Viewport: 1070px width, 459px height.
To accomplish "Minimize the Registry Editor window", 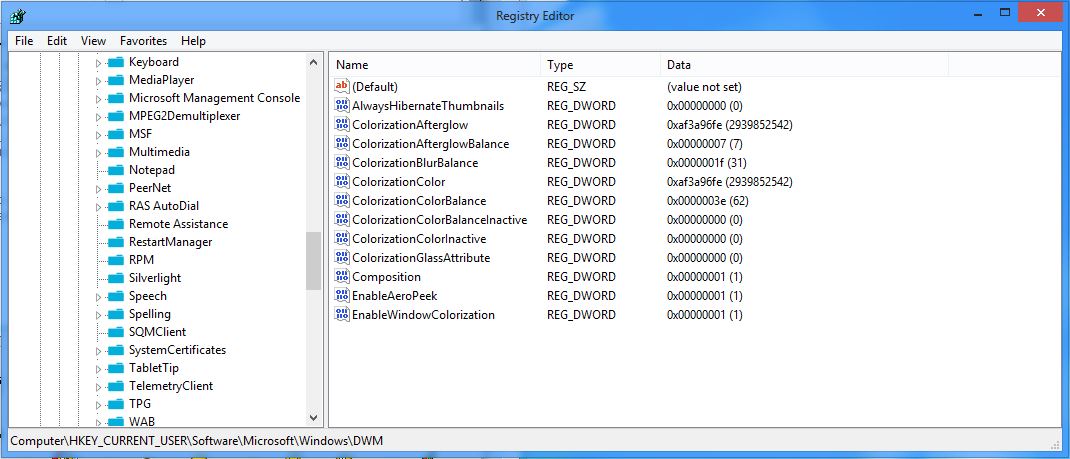I will click(978, 12).
